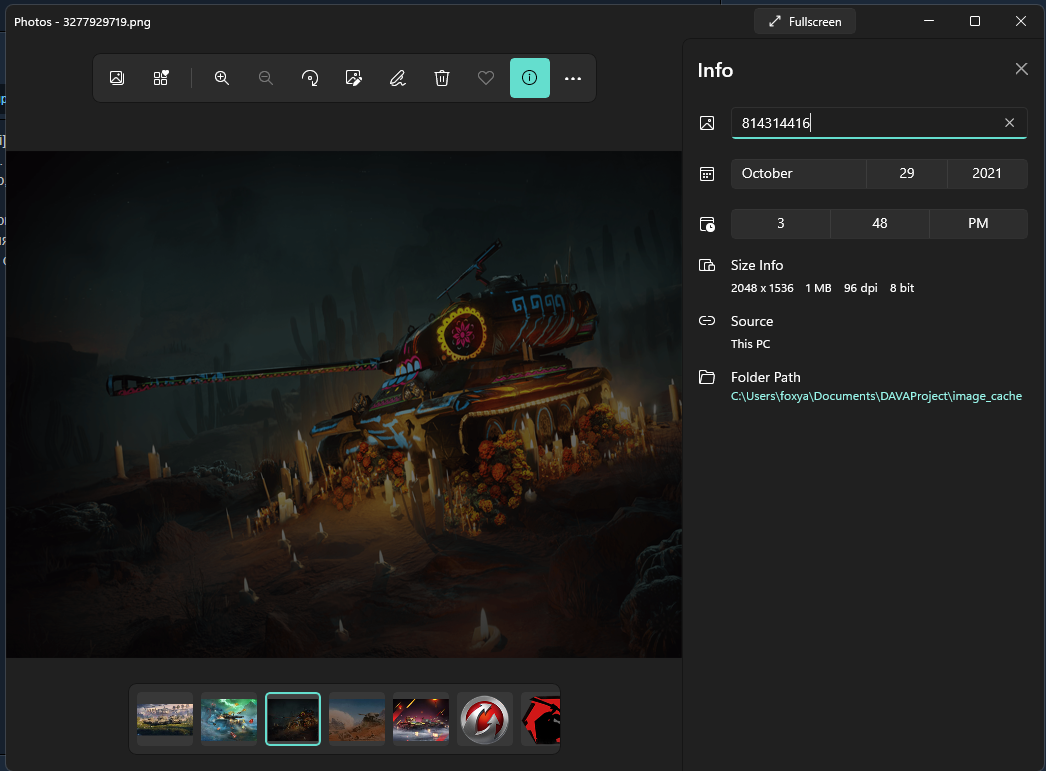Image resolution: width=1046 pixels, height=771 pixels.
Task: Change the day field 29
Action: point(907,173)
